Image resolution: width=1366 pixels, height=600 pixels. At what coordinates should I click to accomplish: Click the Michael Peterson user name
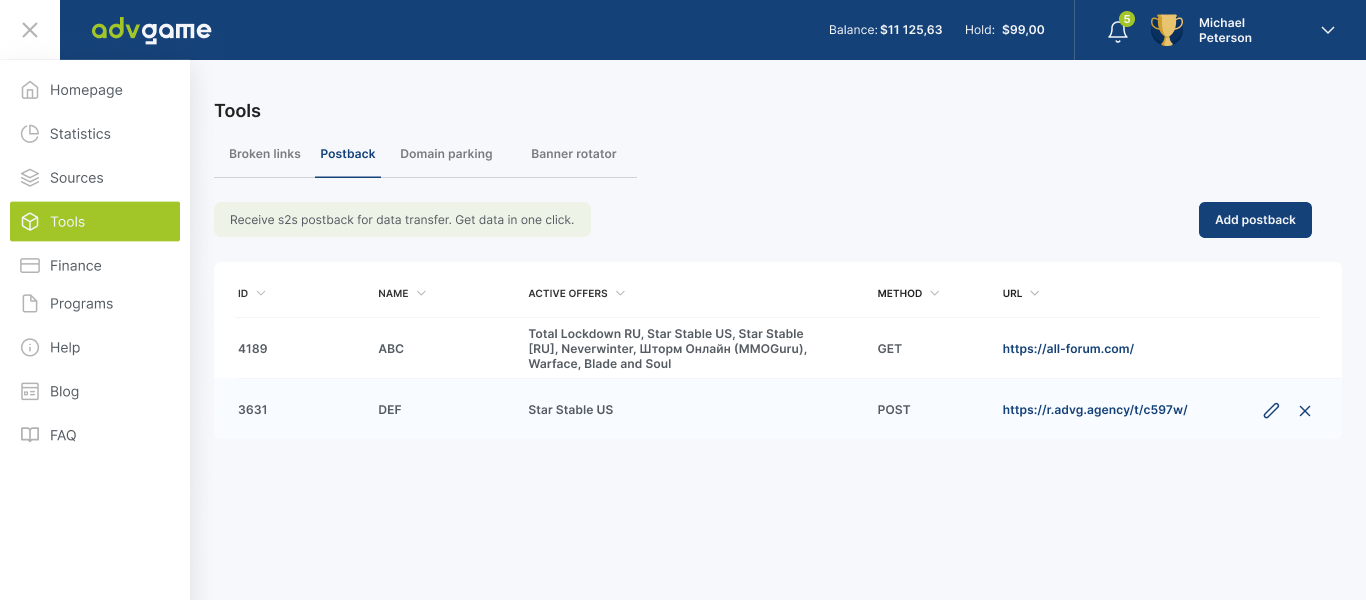click(1225, 30)
